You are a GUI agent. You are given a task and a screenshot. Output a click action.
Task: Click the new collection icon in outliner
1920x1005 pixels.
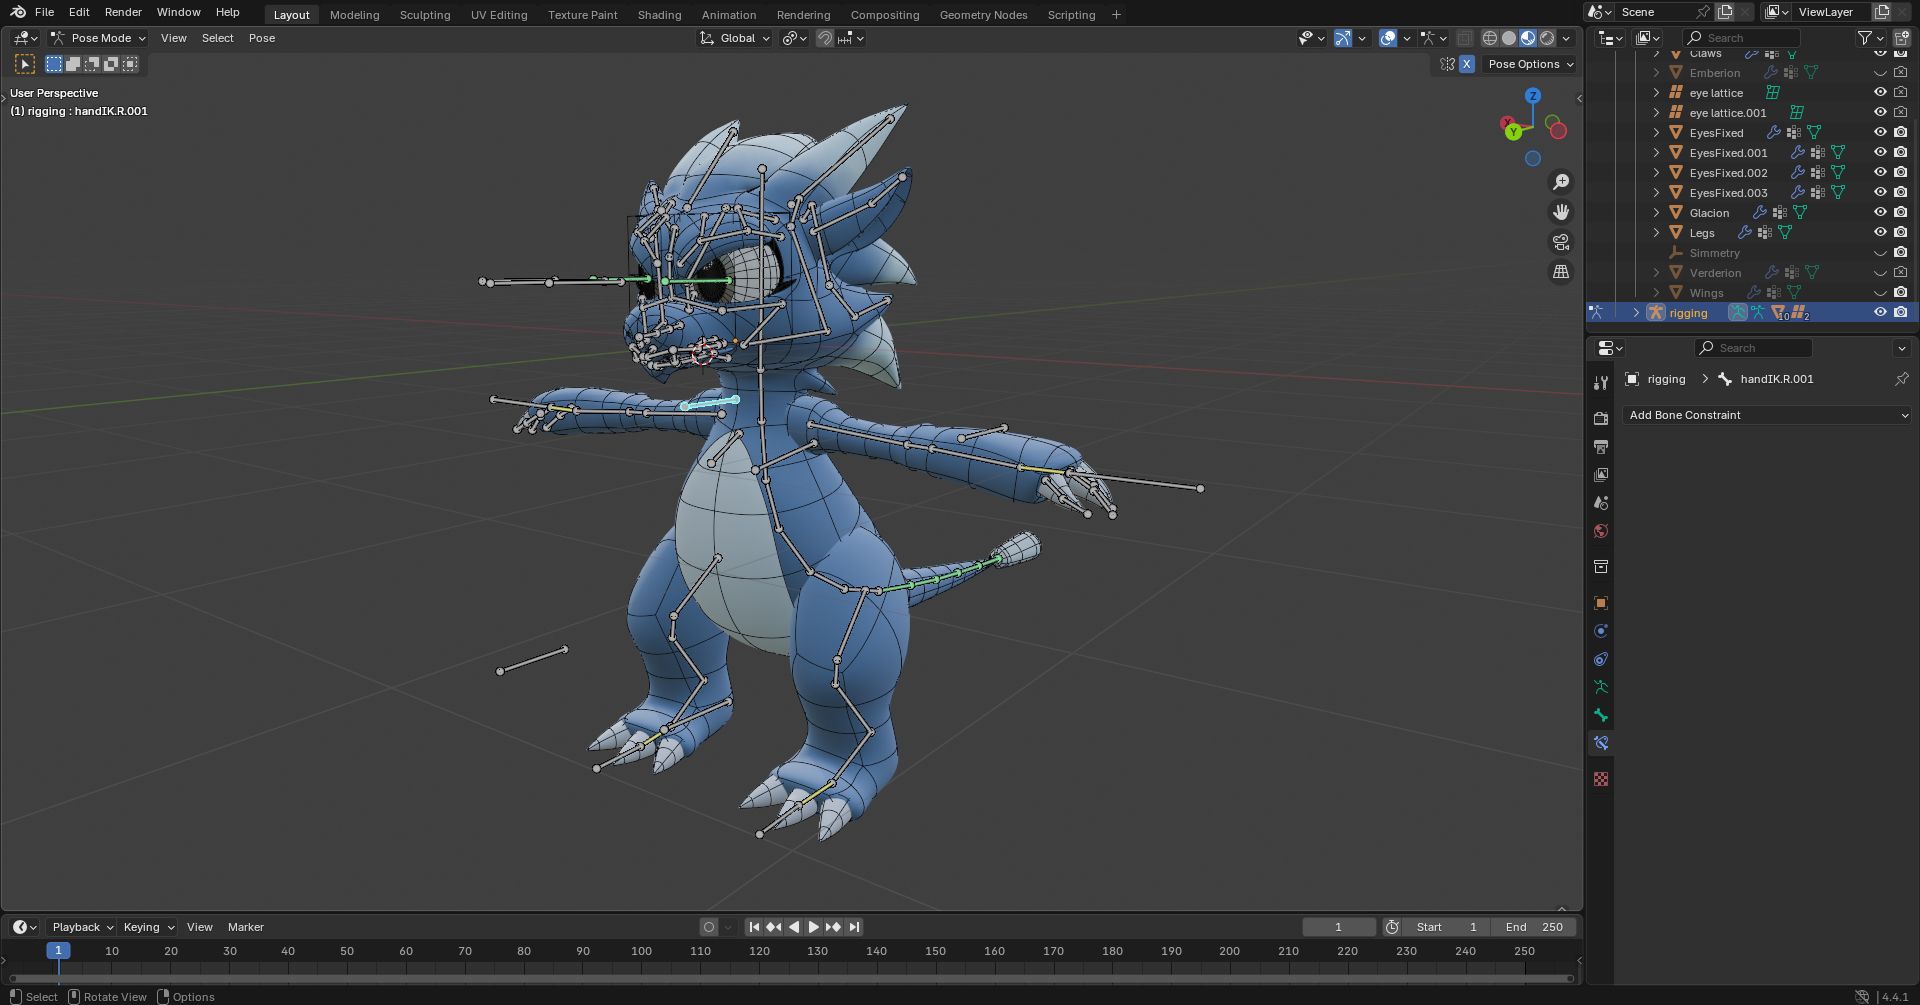pos(1901,38)
